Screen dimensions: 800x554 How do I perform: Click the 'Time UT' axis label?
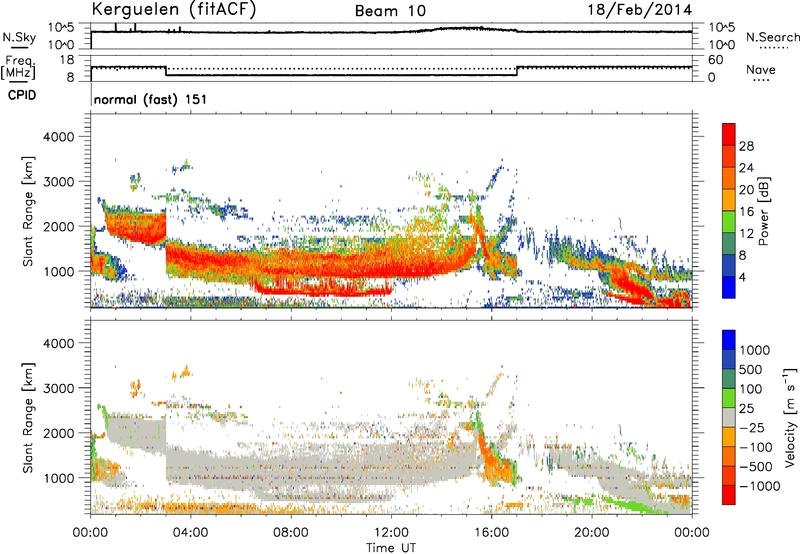391,547
